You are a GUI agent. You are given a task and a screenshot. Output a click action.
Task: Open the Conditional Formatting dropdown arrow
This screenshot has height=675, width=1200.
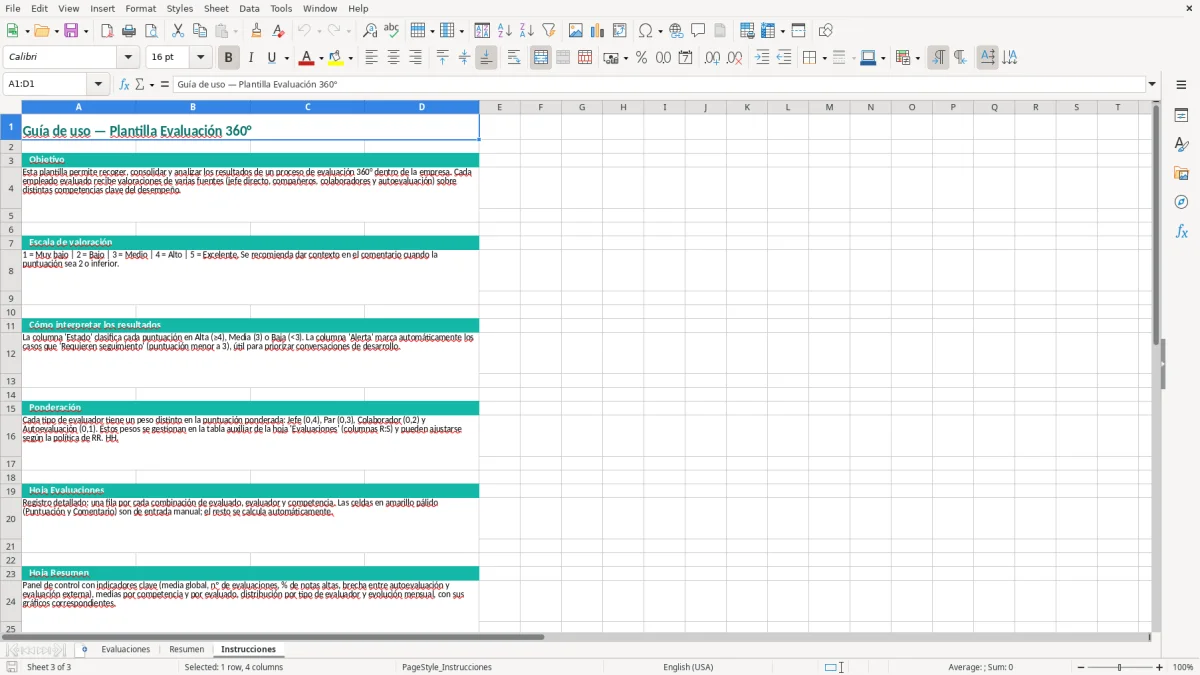click(x=917, y=58)
